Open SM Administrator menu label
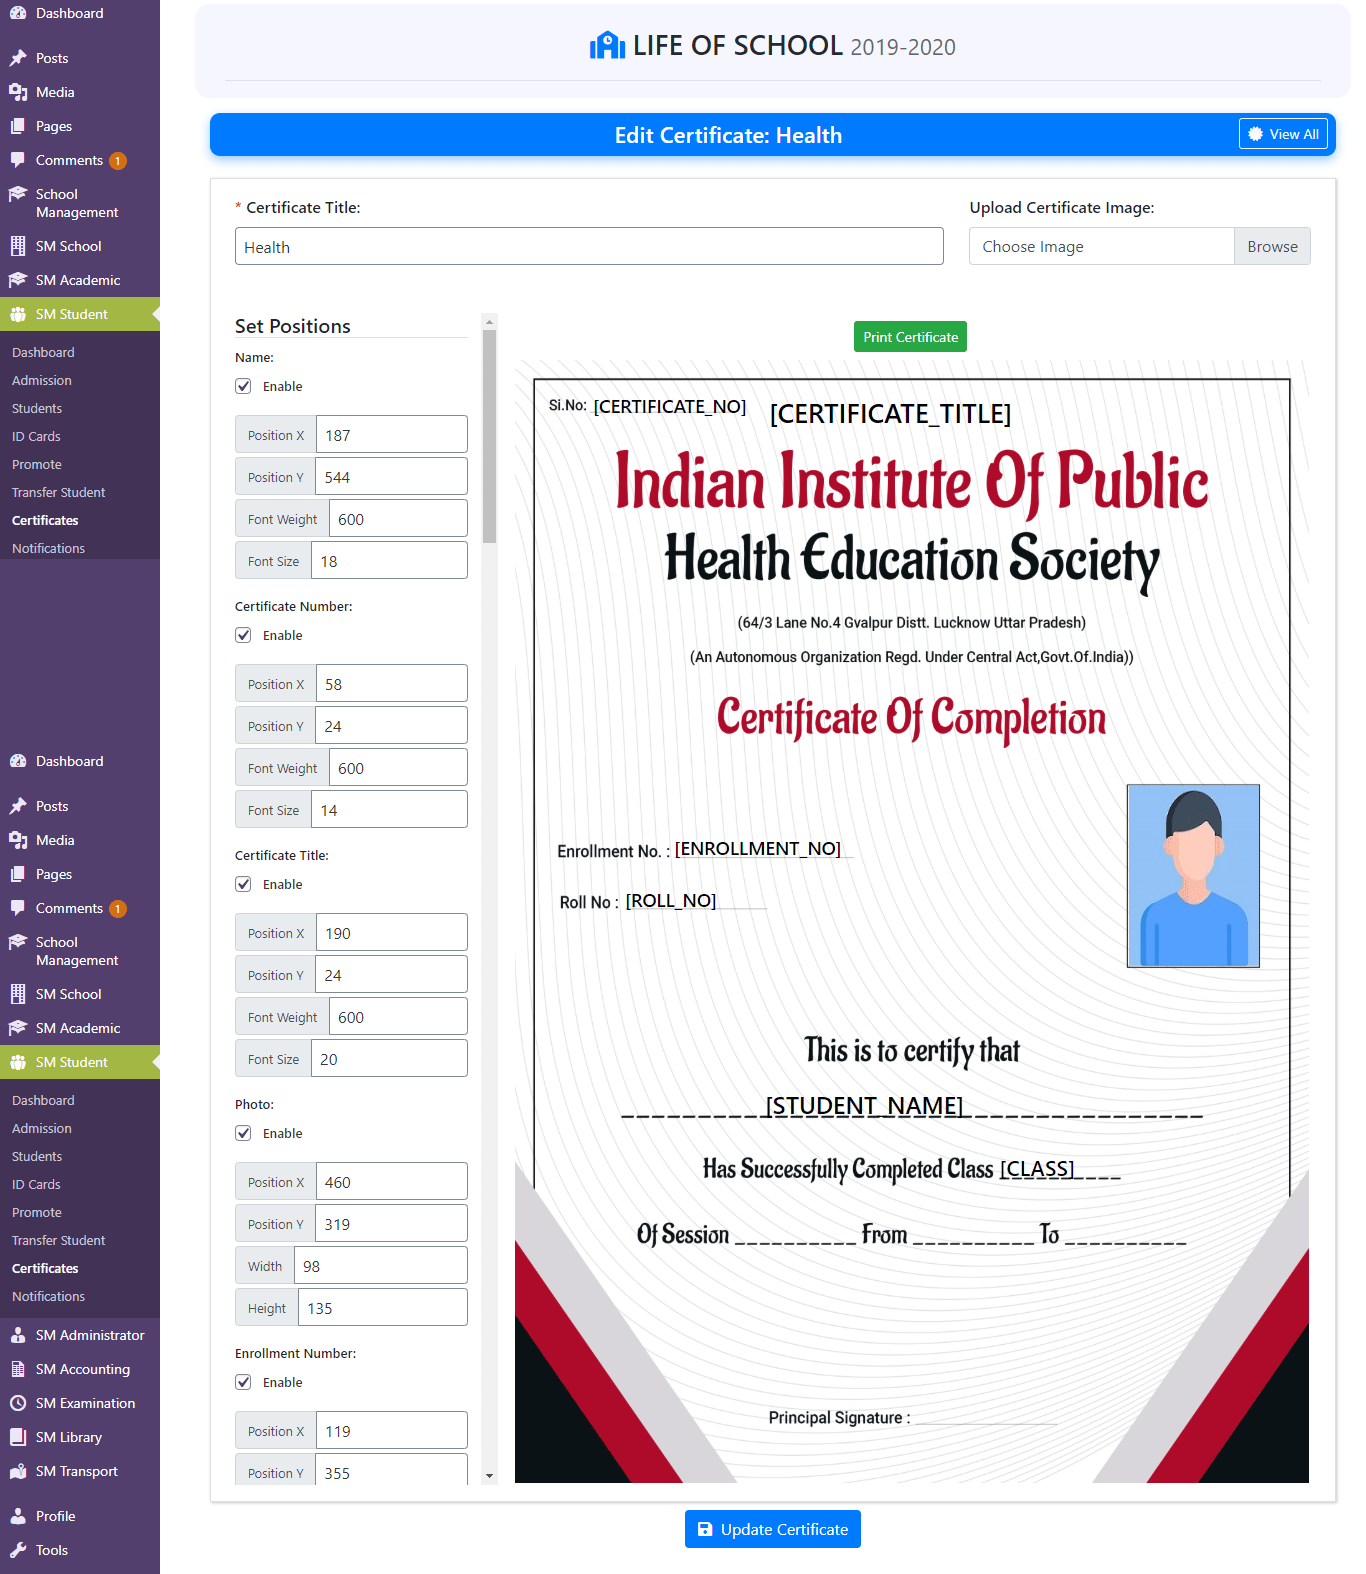This screenshot has height=1574, width=1366. tap(90, 1335)
